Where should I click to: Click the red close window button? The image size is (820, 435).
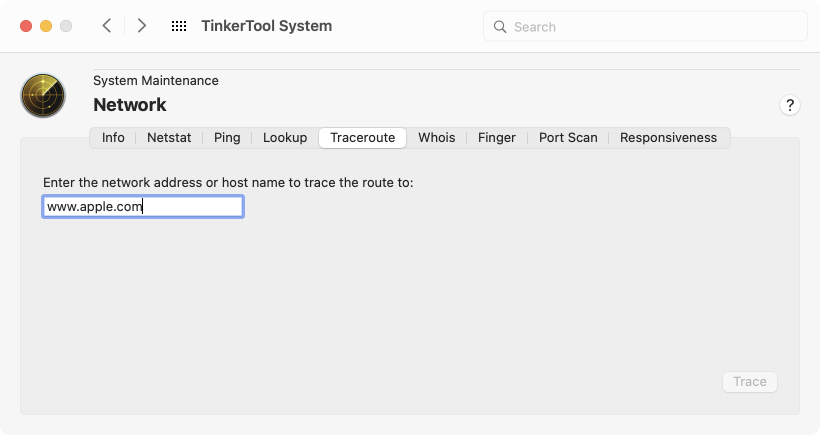(x=26, y=26)
